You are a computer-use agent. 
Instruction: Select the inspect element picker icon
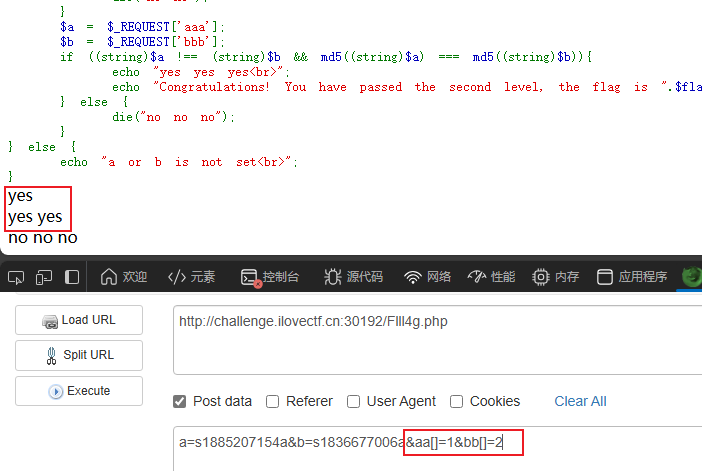16,278
